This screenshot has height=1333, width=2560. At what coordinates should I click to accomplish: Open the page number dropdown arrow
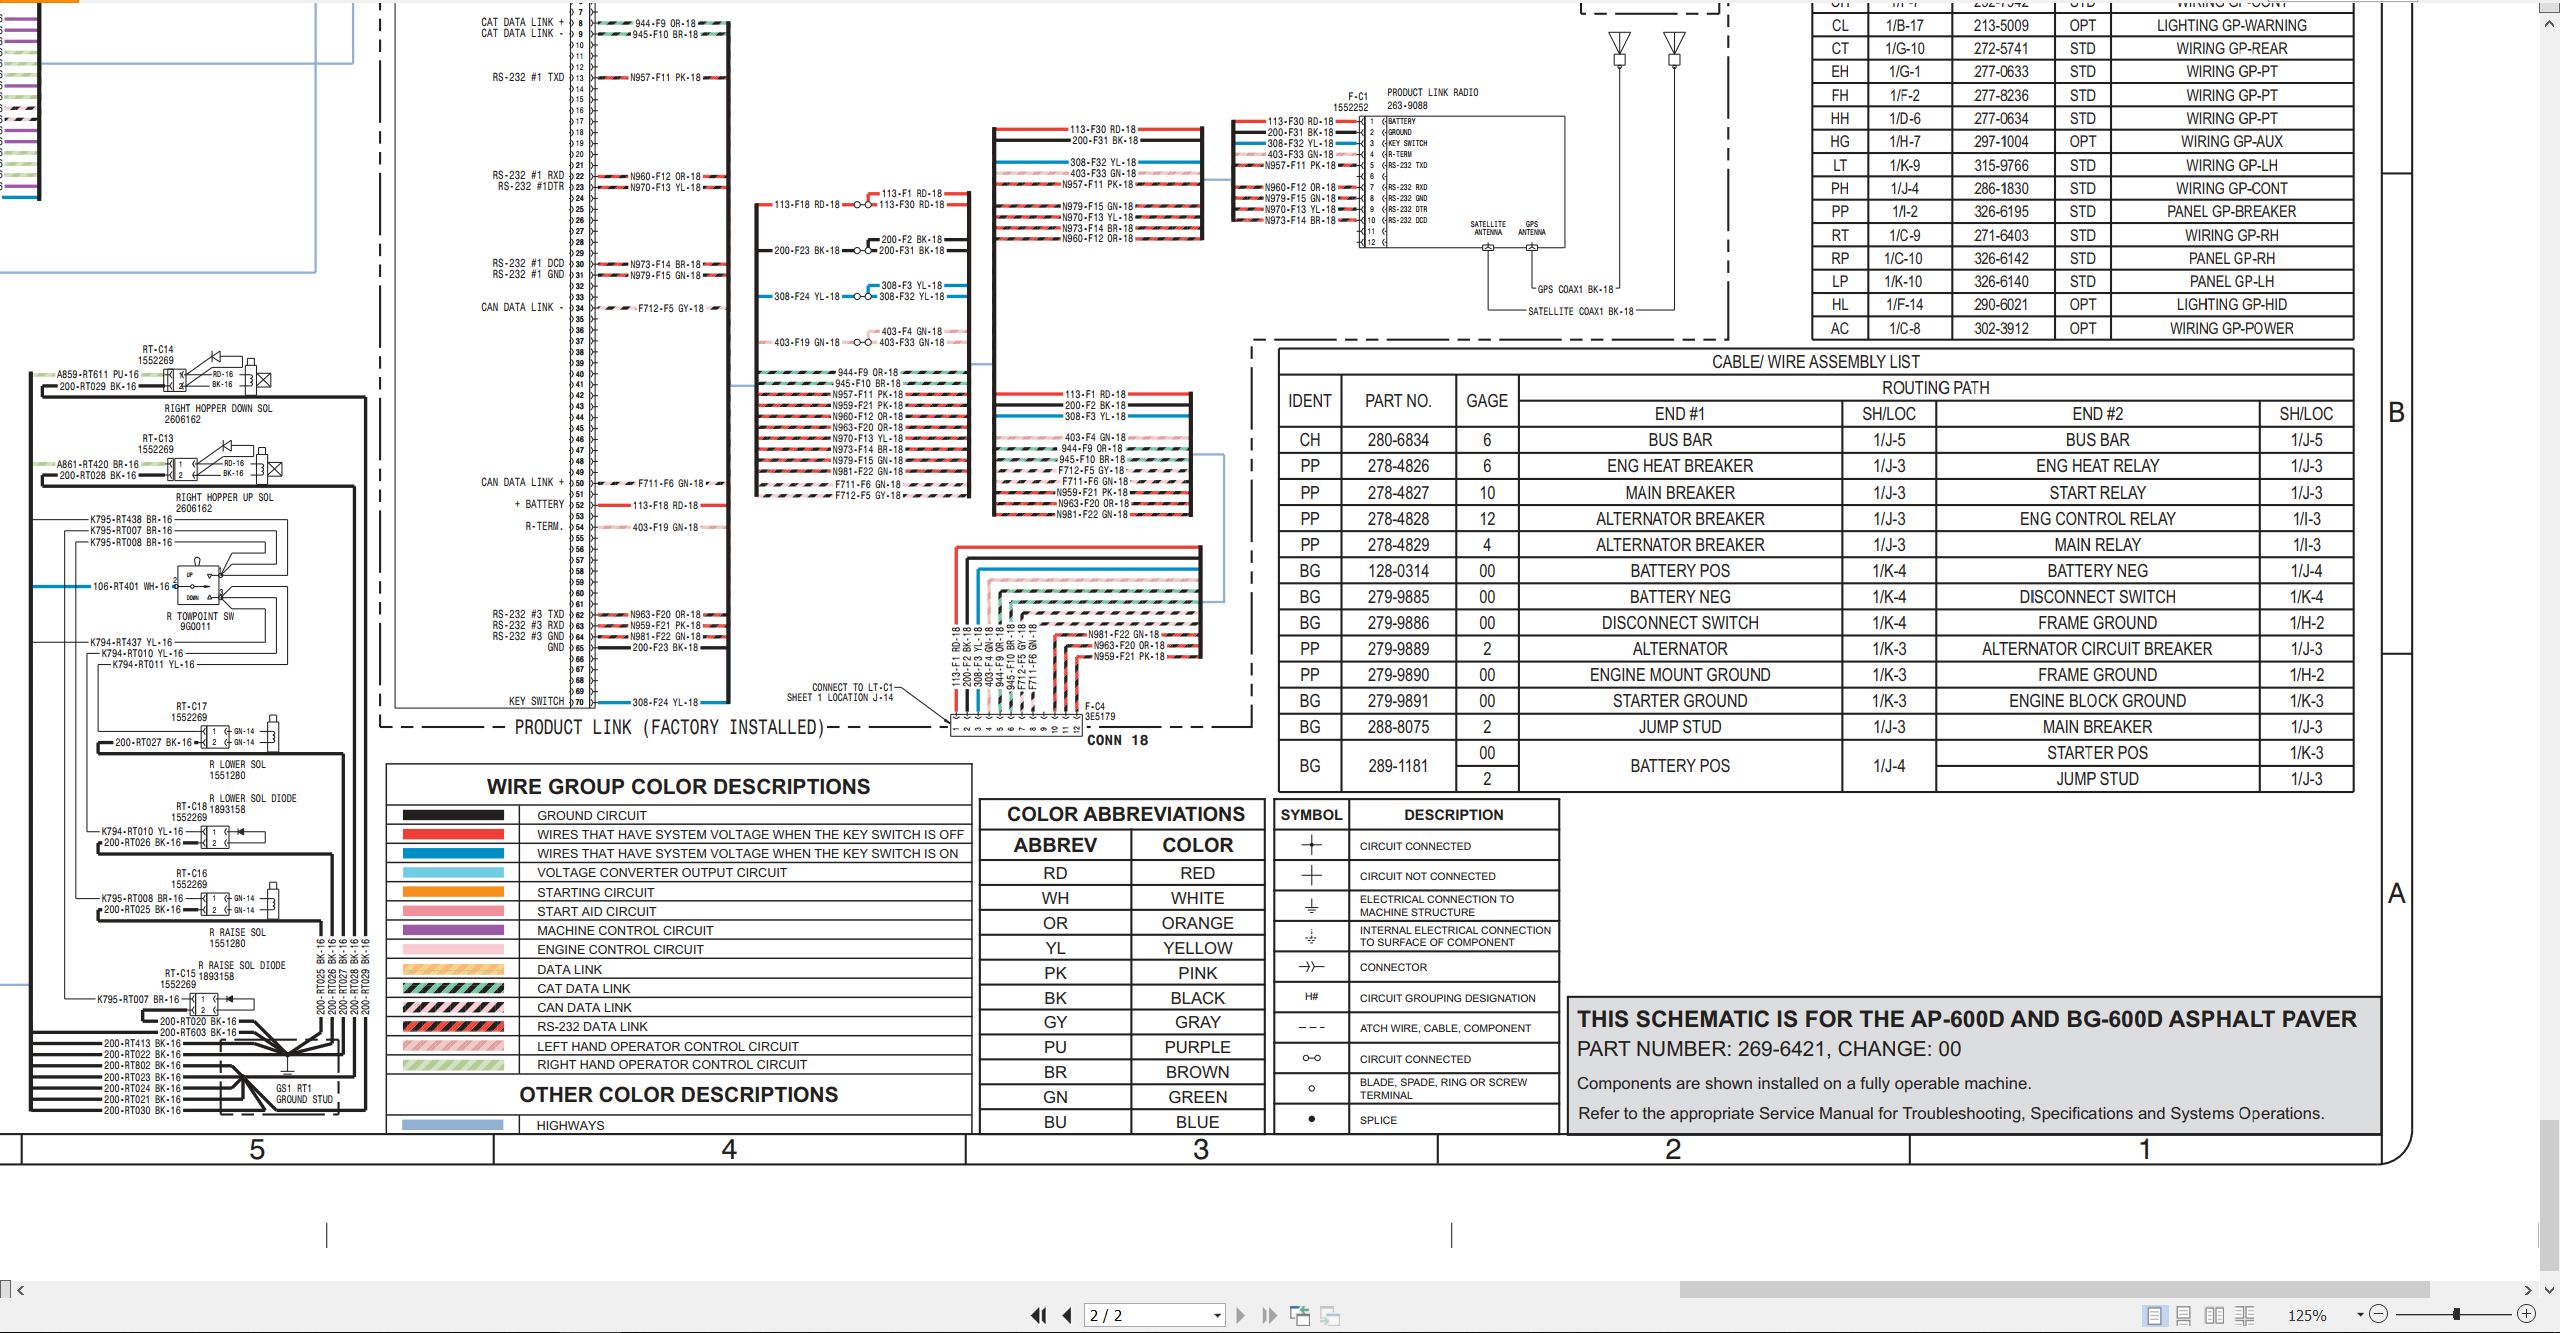1217,1315
